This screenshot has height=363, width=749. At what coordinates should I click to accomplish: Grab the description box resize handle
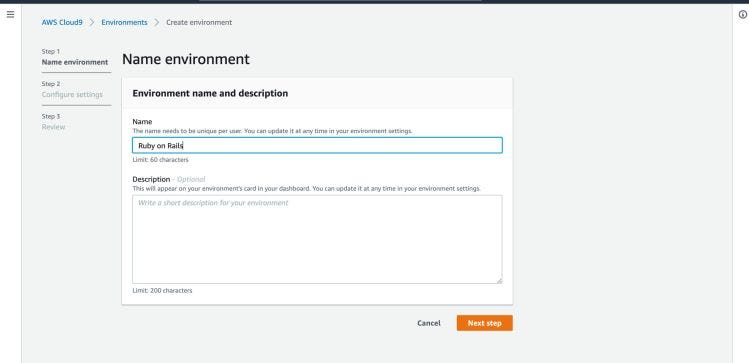pyautogui.click(x=499, y=280)
